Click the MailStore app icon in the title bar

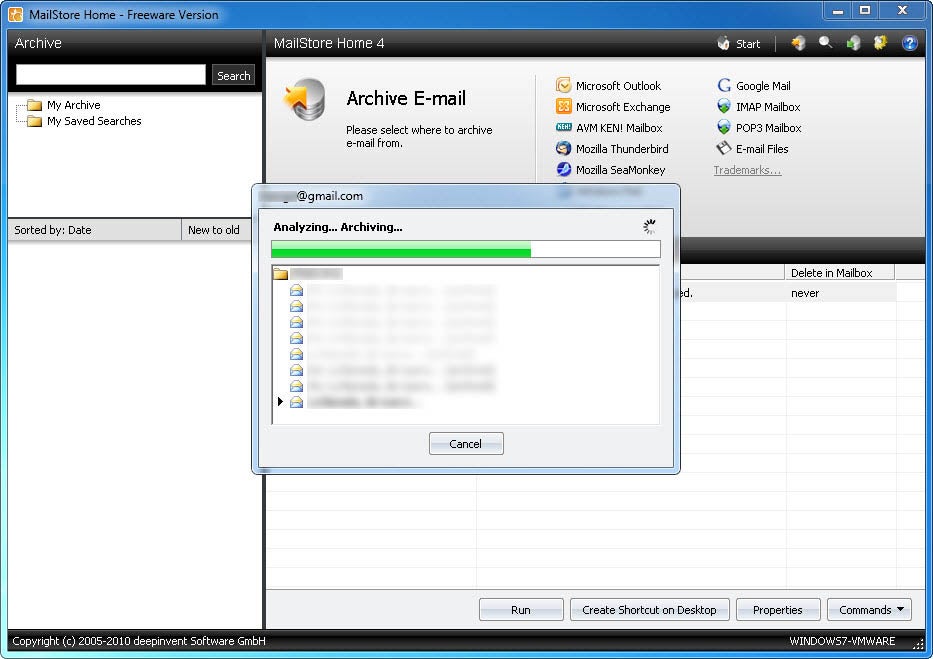click(x=15, y=14)
